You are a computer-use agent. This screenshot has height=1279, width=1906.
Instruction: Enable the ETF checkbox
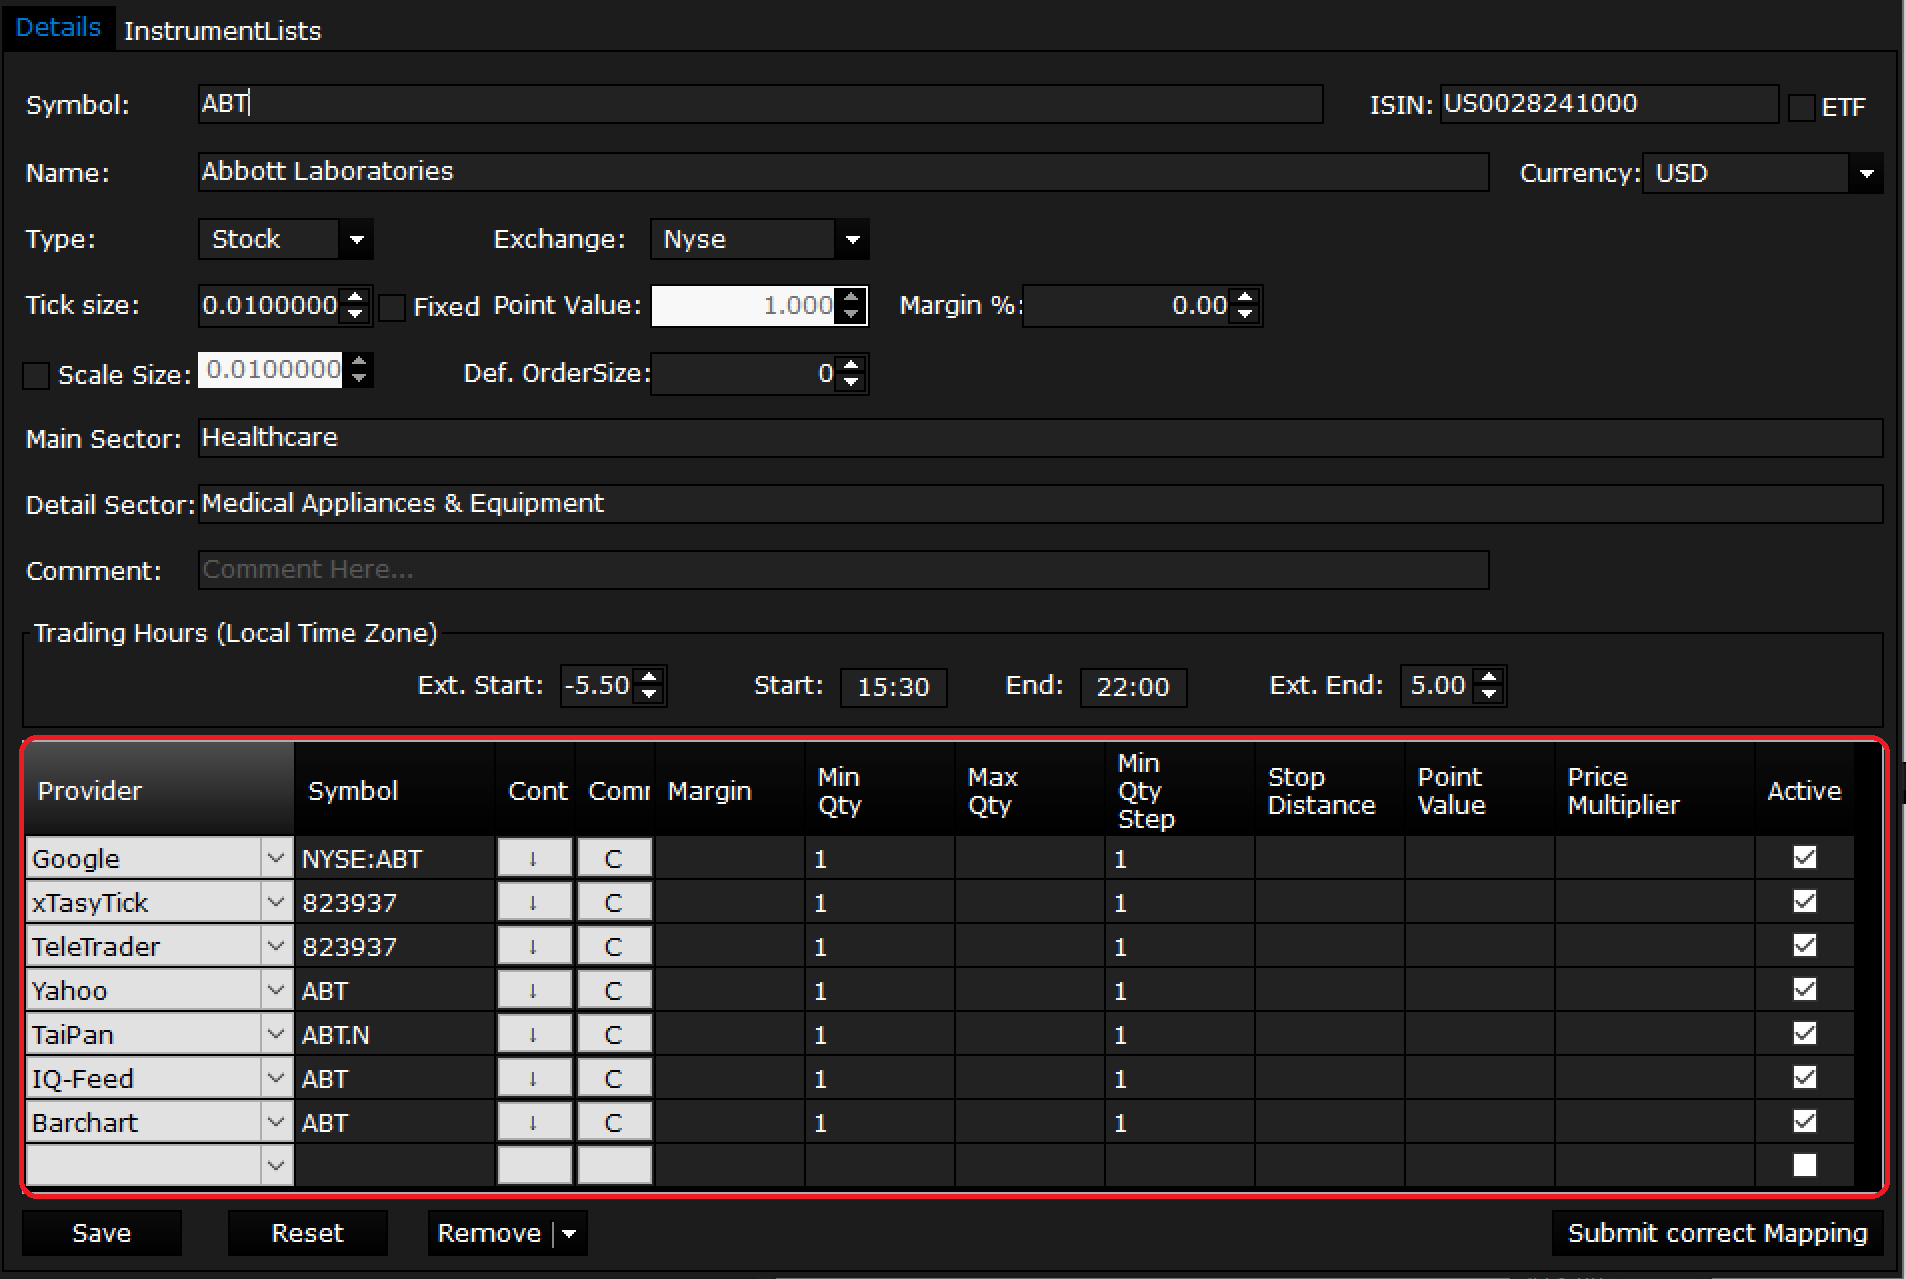tap(1801, 107)
